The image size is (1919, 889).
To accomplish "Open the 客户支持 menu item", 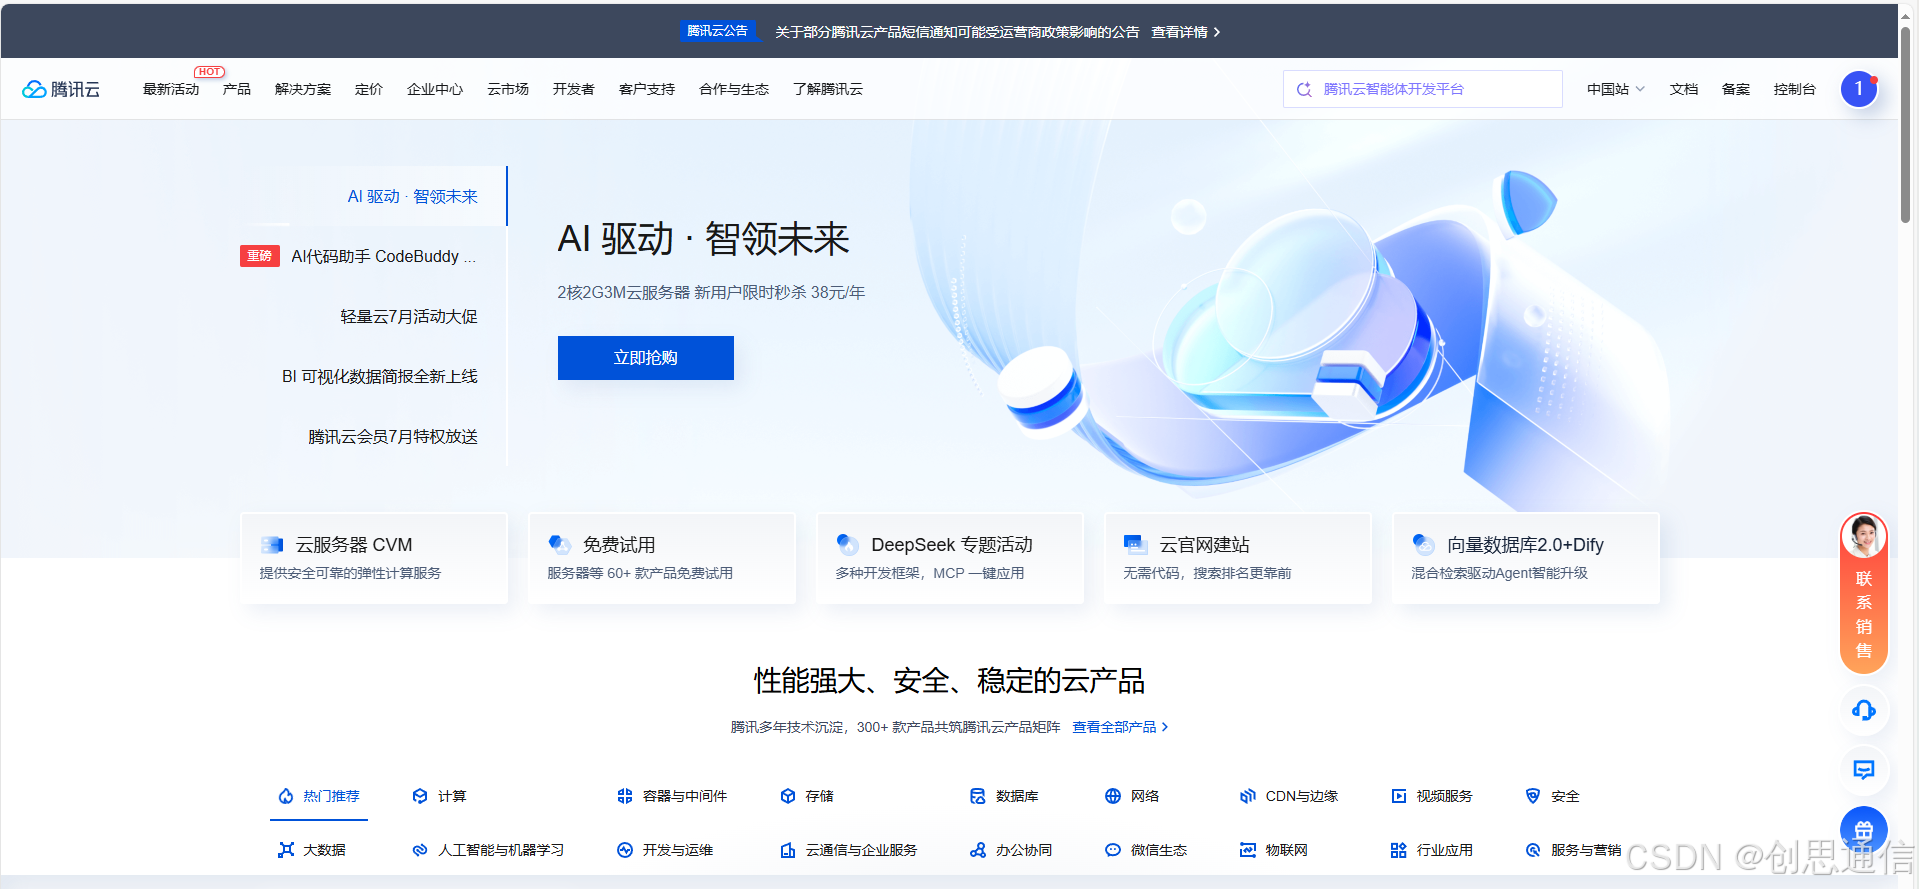I will [647, 89].
